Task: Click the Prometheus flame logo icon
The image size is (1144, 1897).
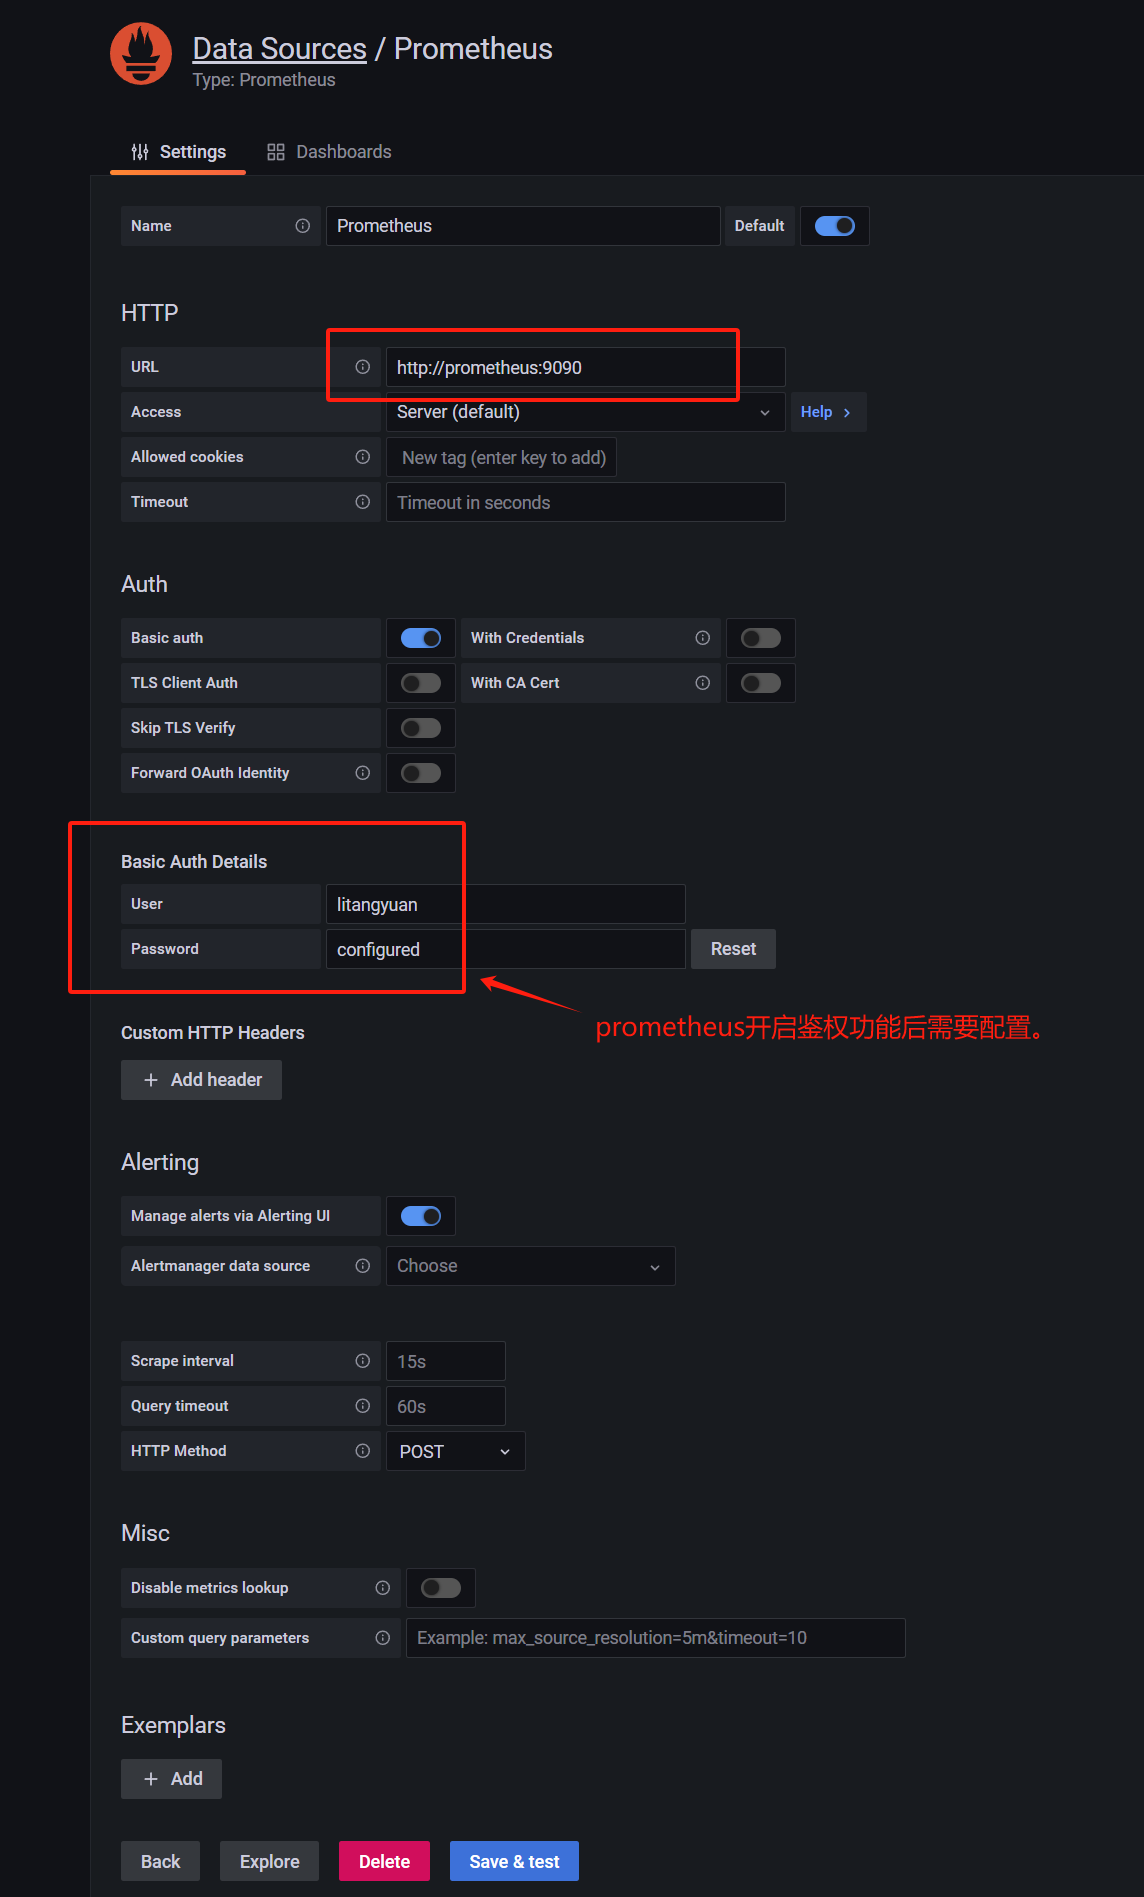Action: (141, 55)
